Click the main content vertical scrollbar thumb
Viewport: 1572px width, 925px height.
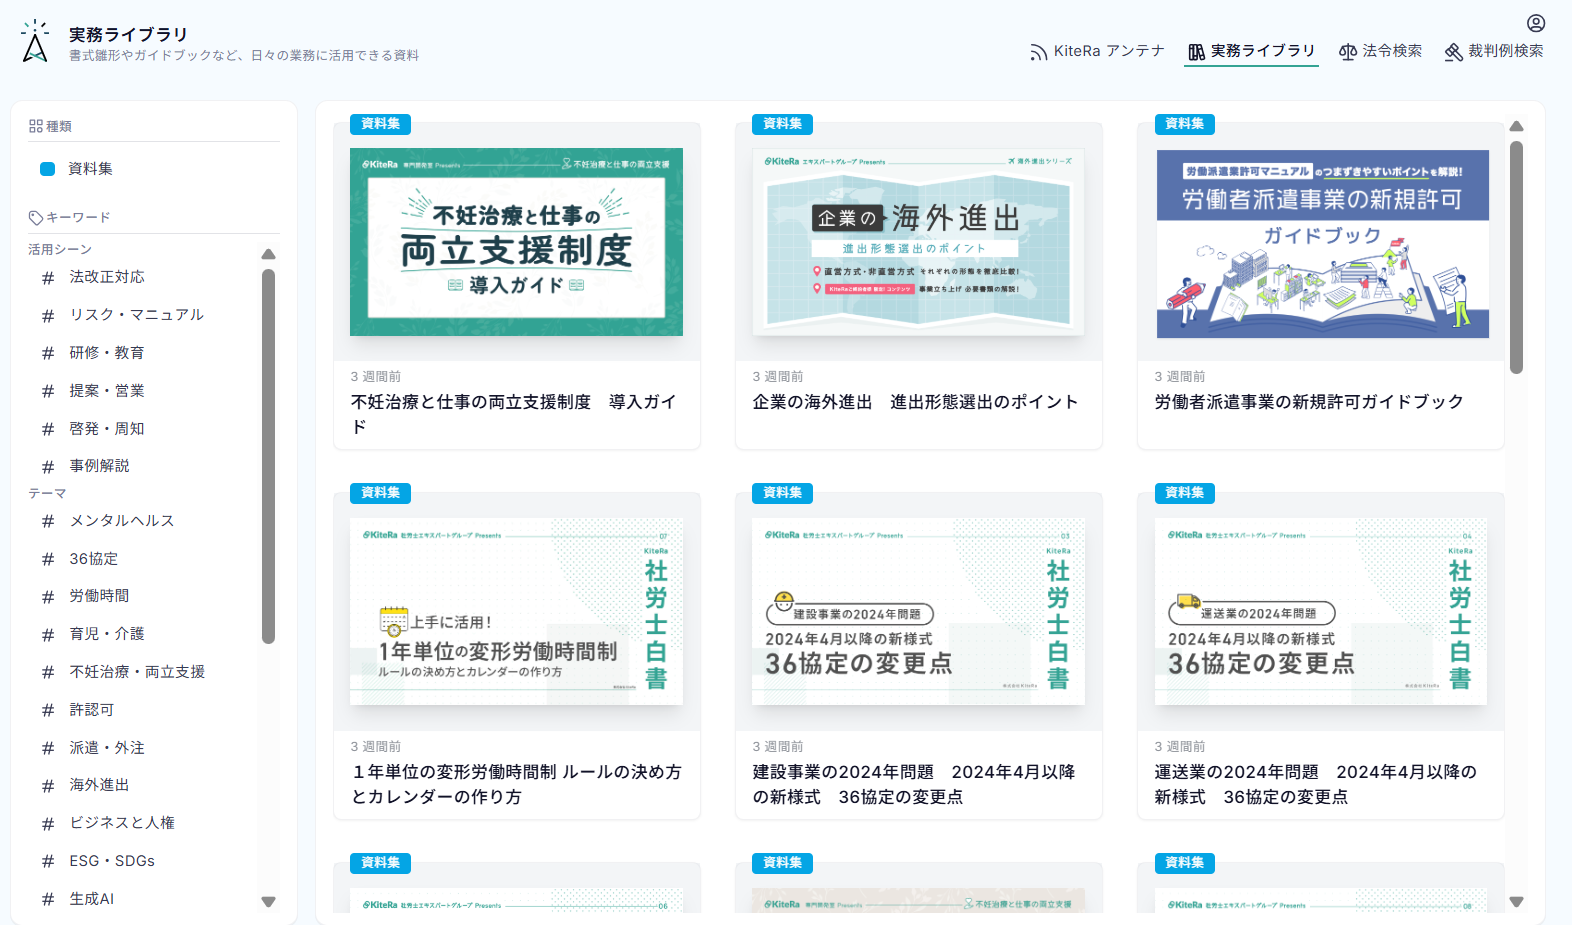point(1516,257)
